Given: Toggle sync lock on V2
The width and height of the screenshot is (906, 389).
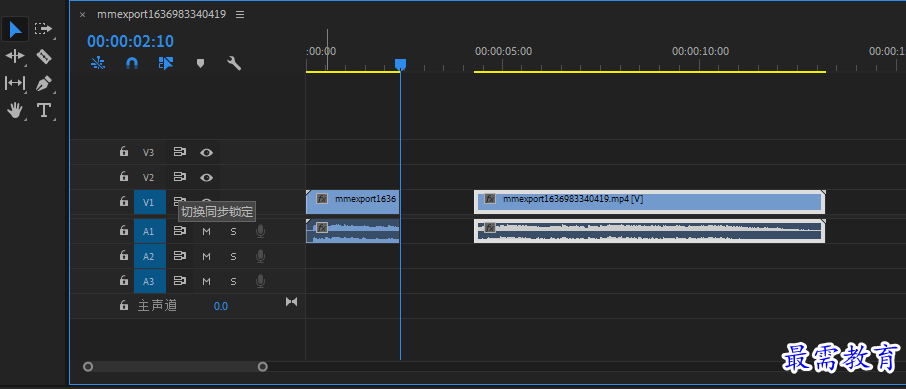Looking at the screenshot, I should click(x=180, y=177).
